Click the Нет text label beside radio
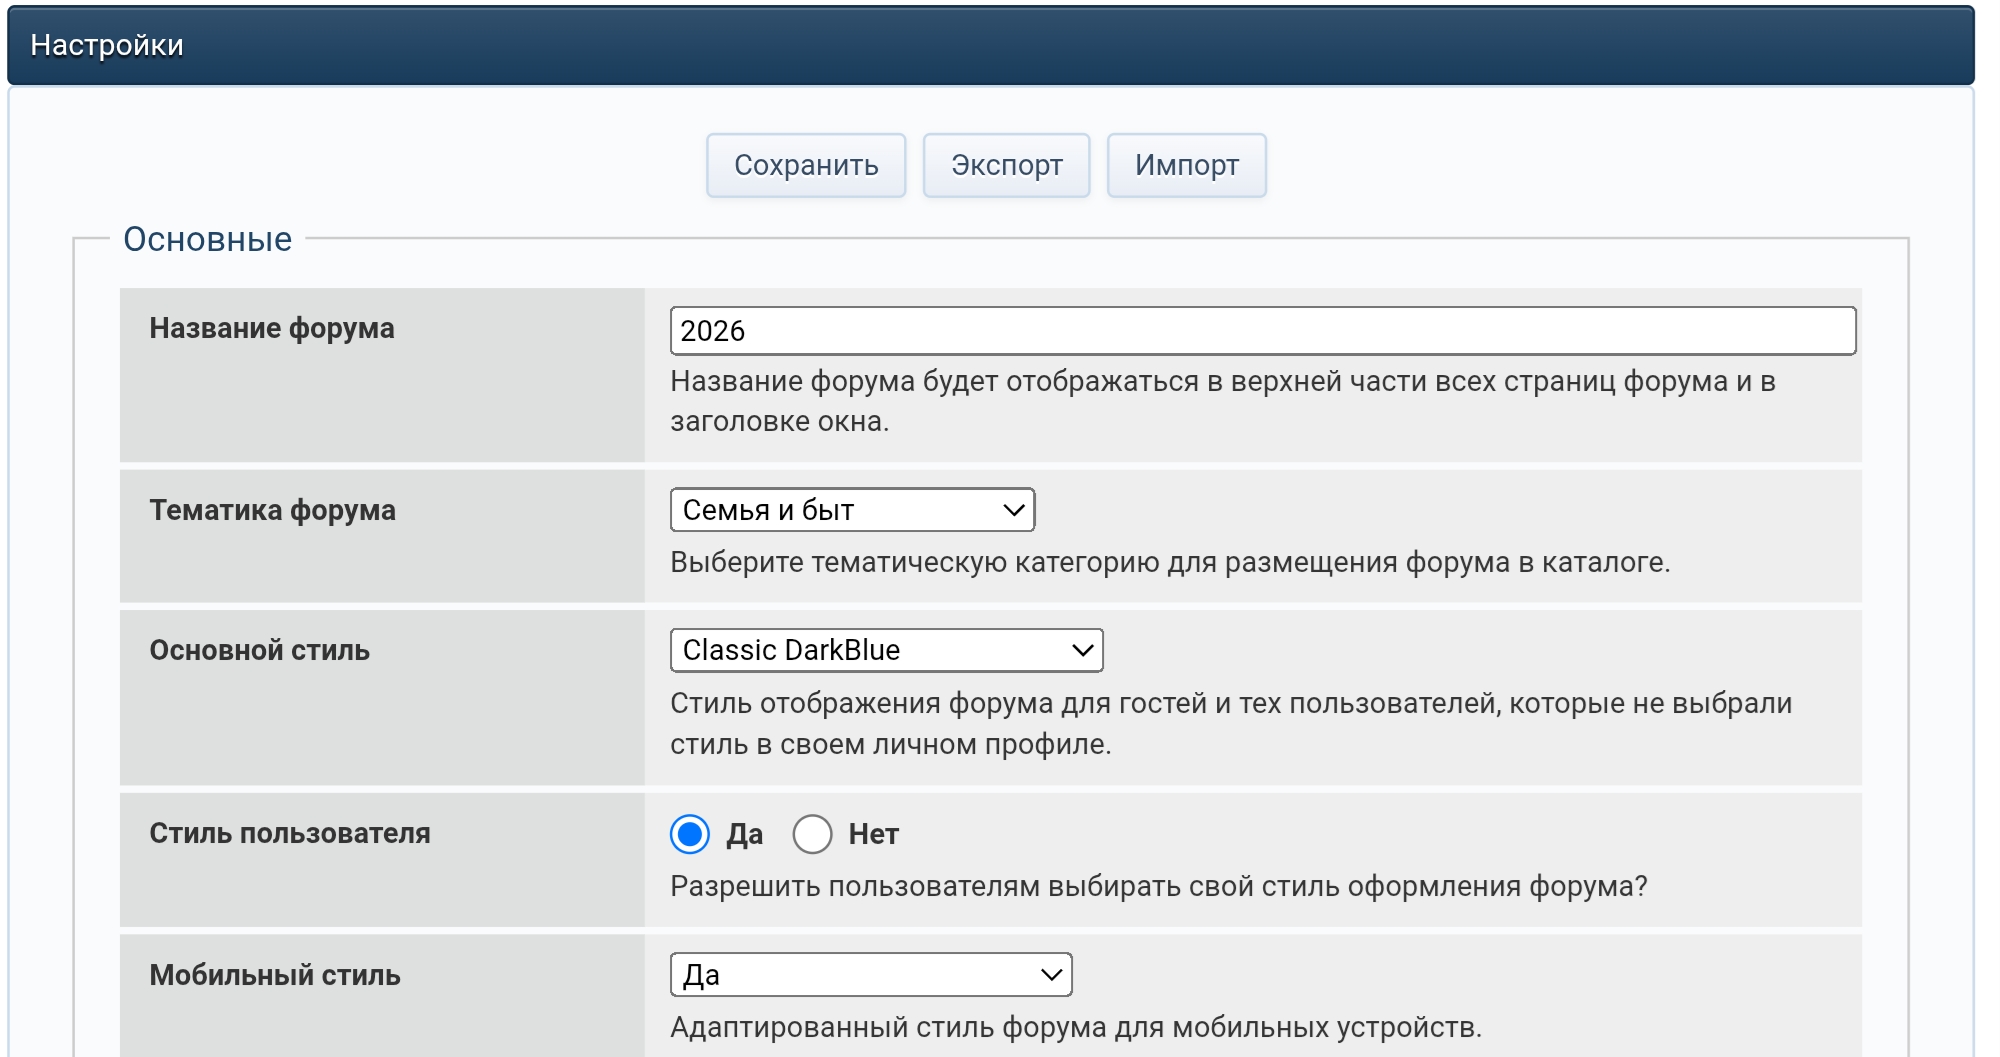Viewport: 2000px width, 1057px height. (x=873, y=834)
